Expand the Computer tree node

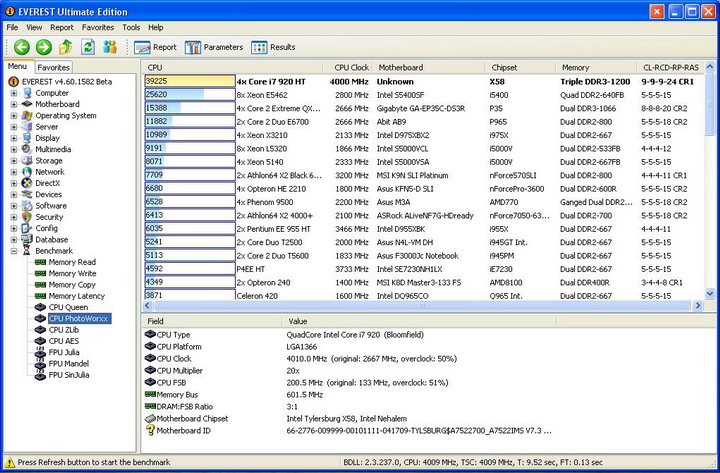click(14, 93)
